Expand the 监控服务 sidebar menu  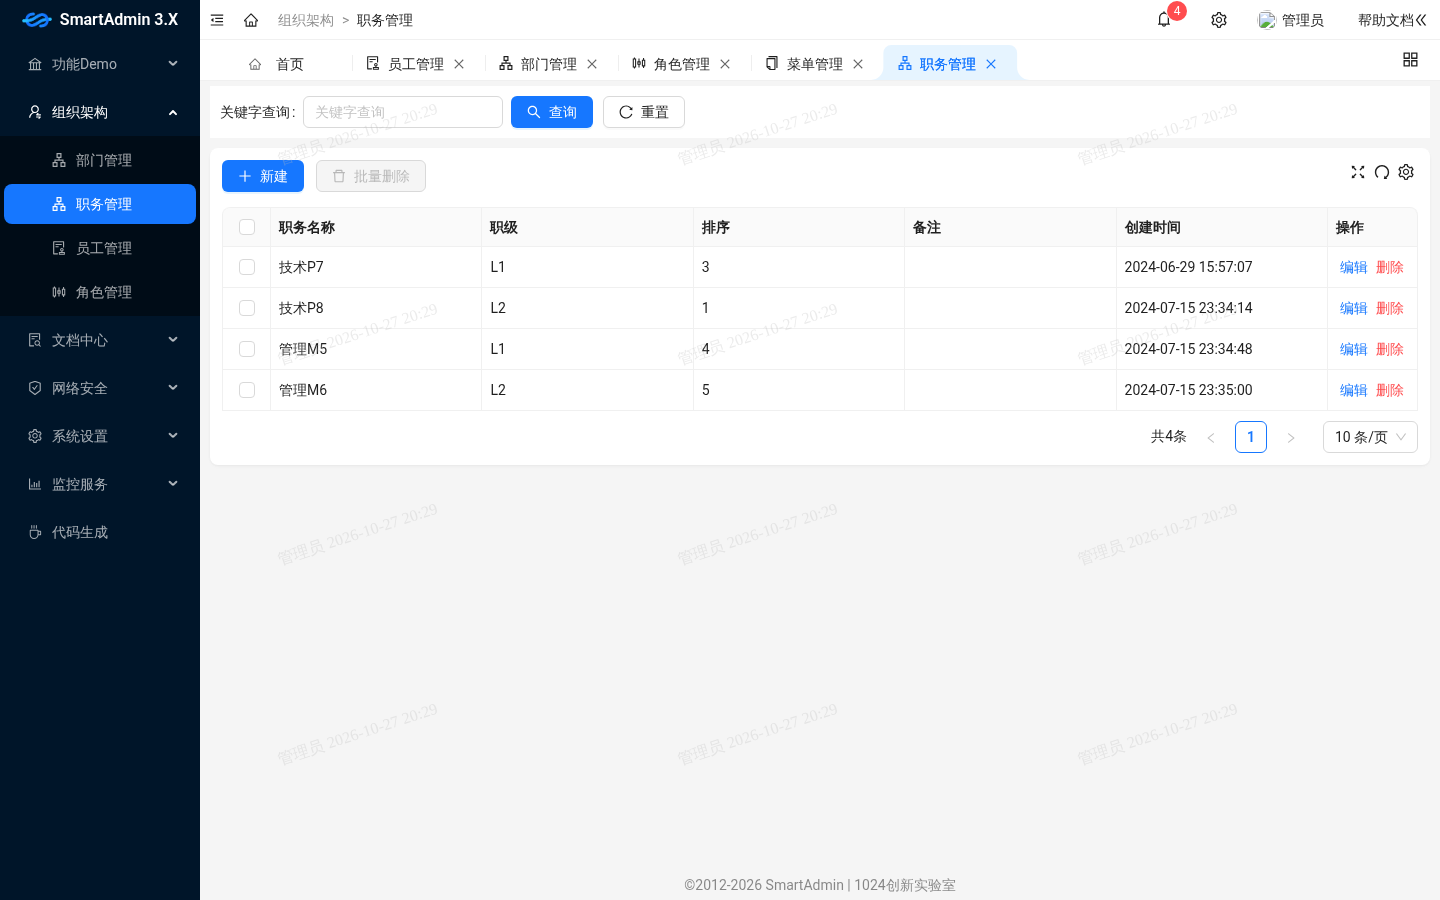pyautogui.click(x=100, y=484)
